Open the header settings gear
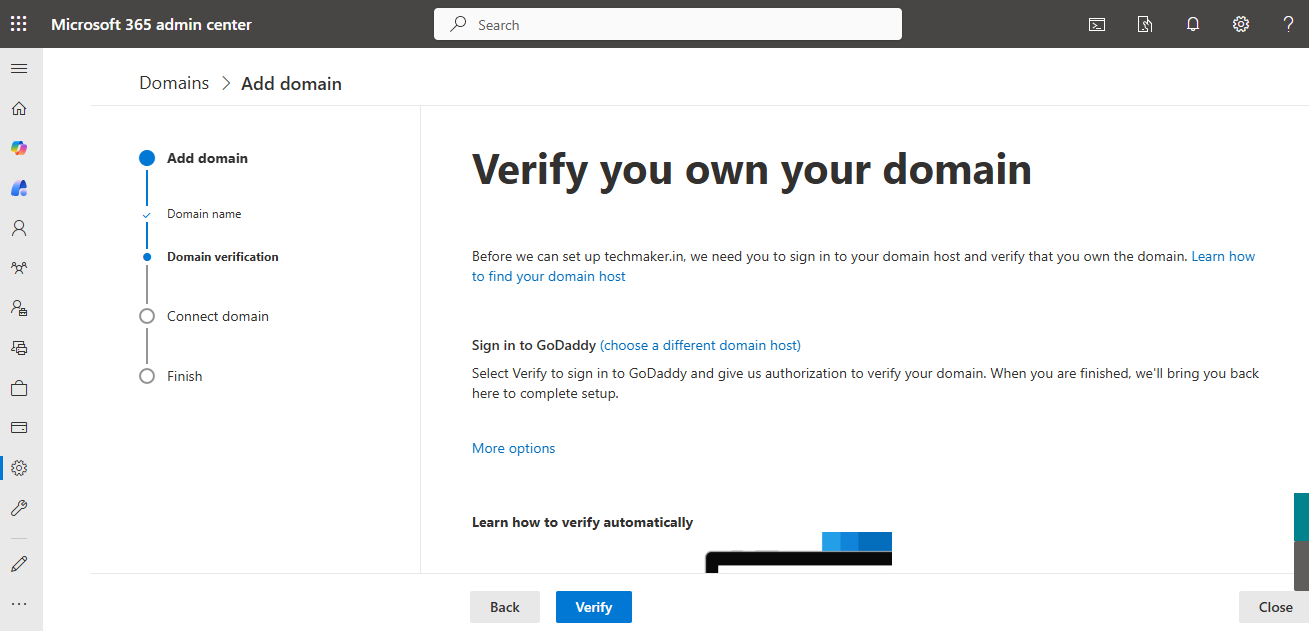Viewport: 1309px width, 631px height. 1241,25
